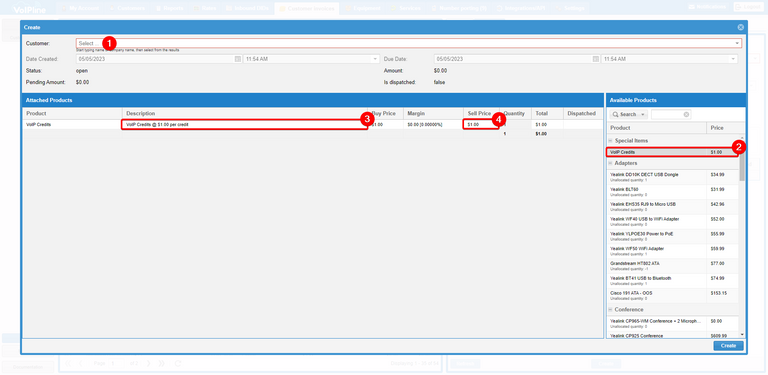Click the Total column header

click(x=547, y=114)
